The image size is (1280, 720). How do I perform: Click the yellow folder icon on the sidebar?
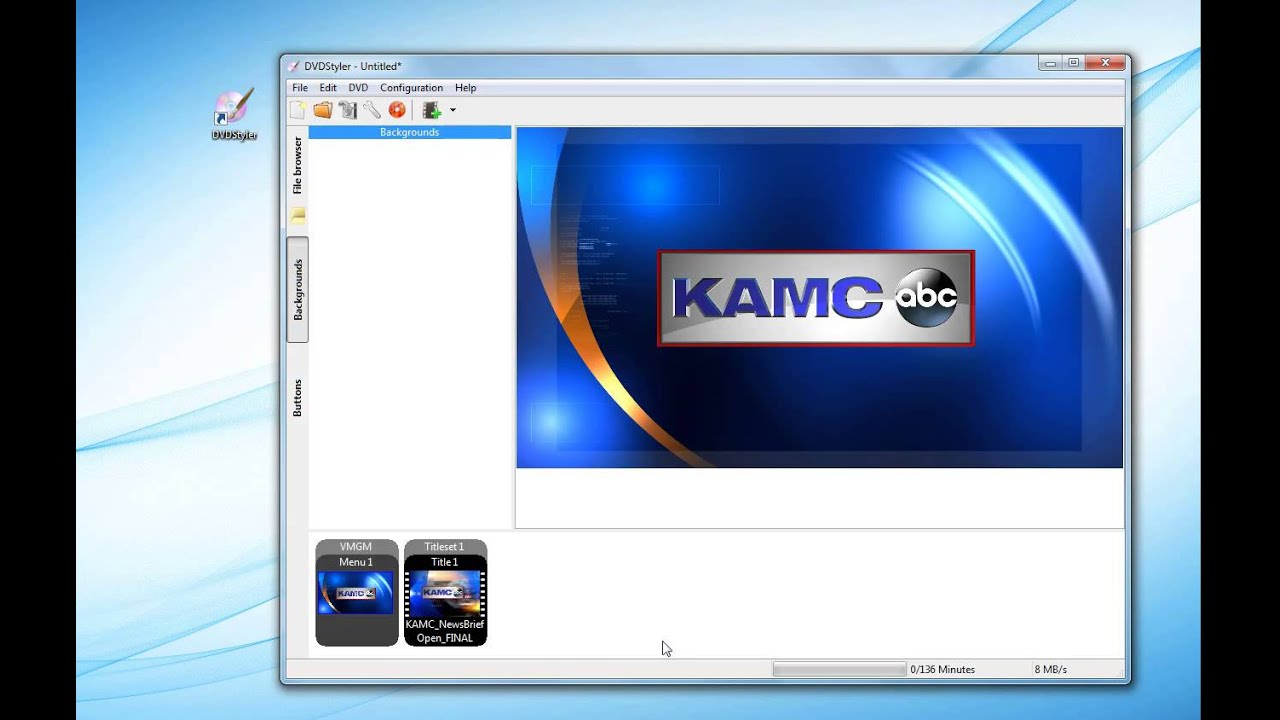click(297, 215)
